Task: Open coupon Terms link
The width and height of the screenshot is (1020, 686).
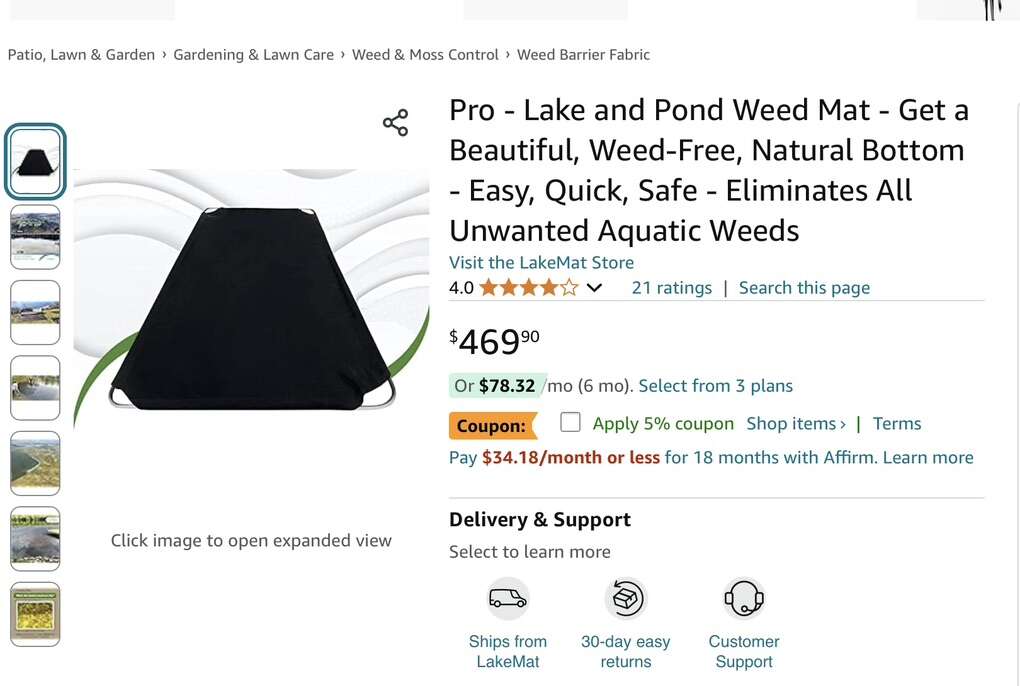Action: pyautogui.click(x=896, y=424)
